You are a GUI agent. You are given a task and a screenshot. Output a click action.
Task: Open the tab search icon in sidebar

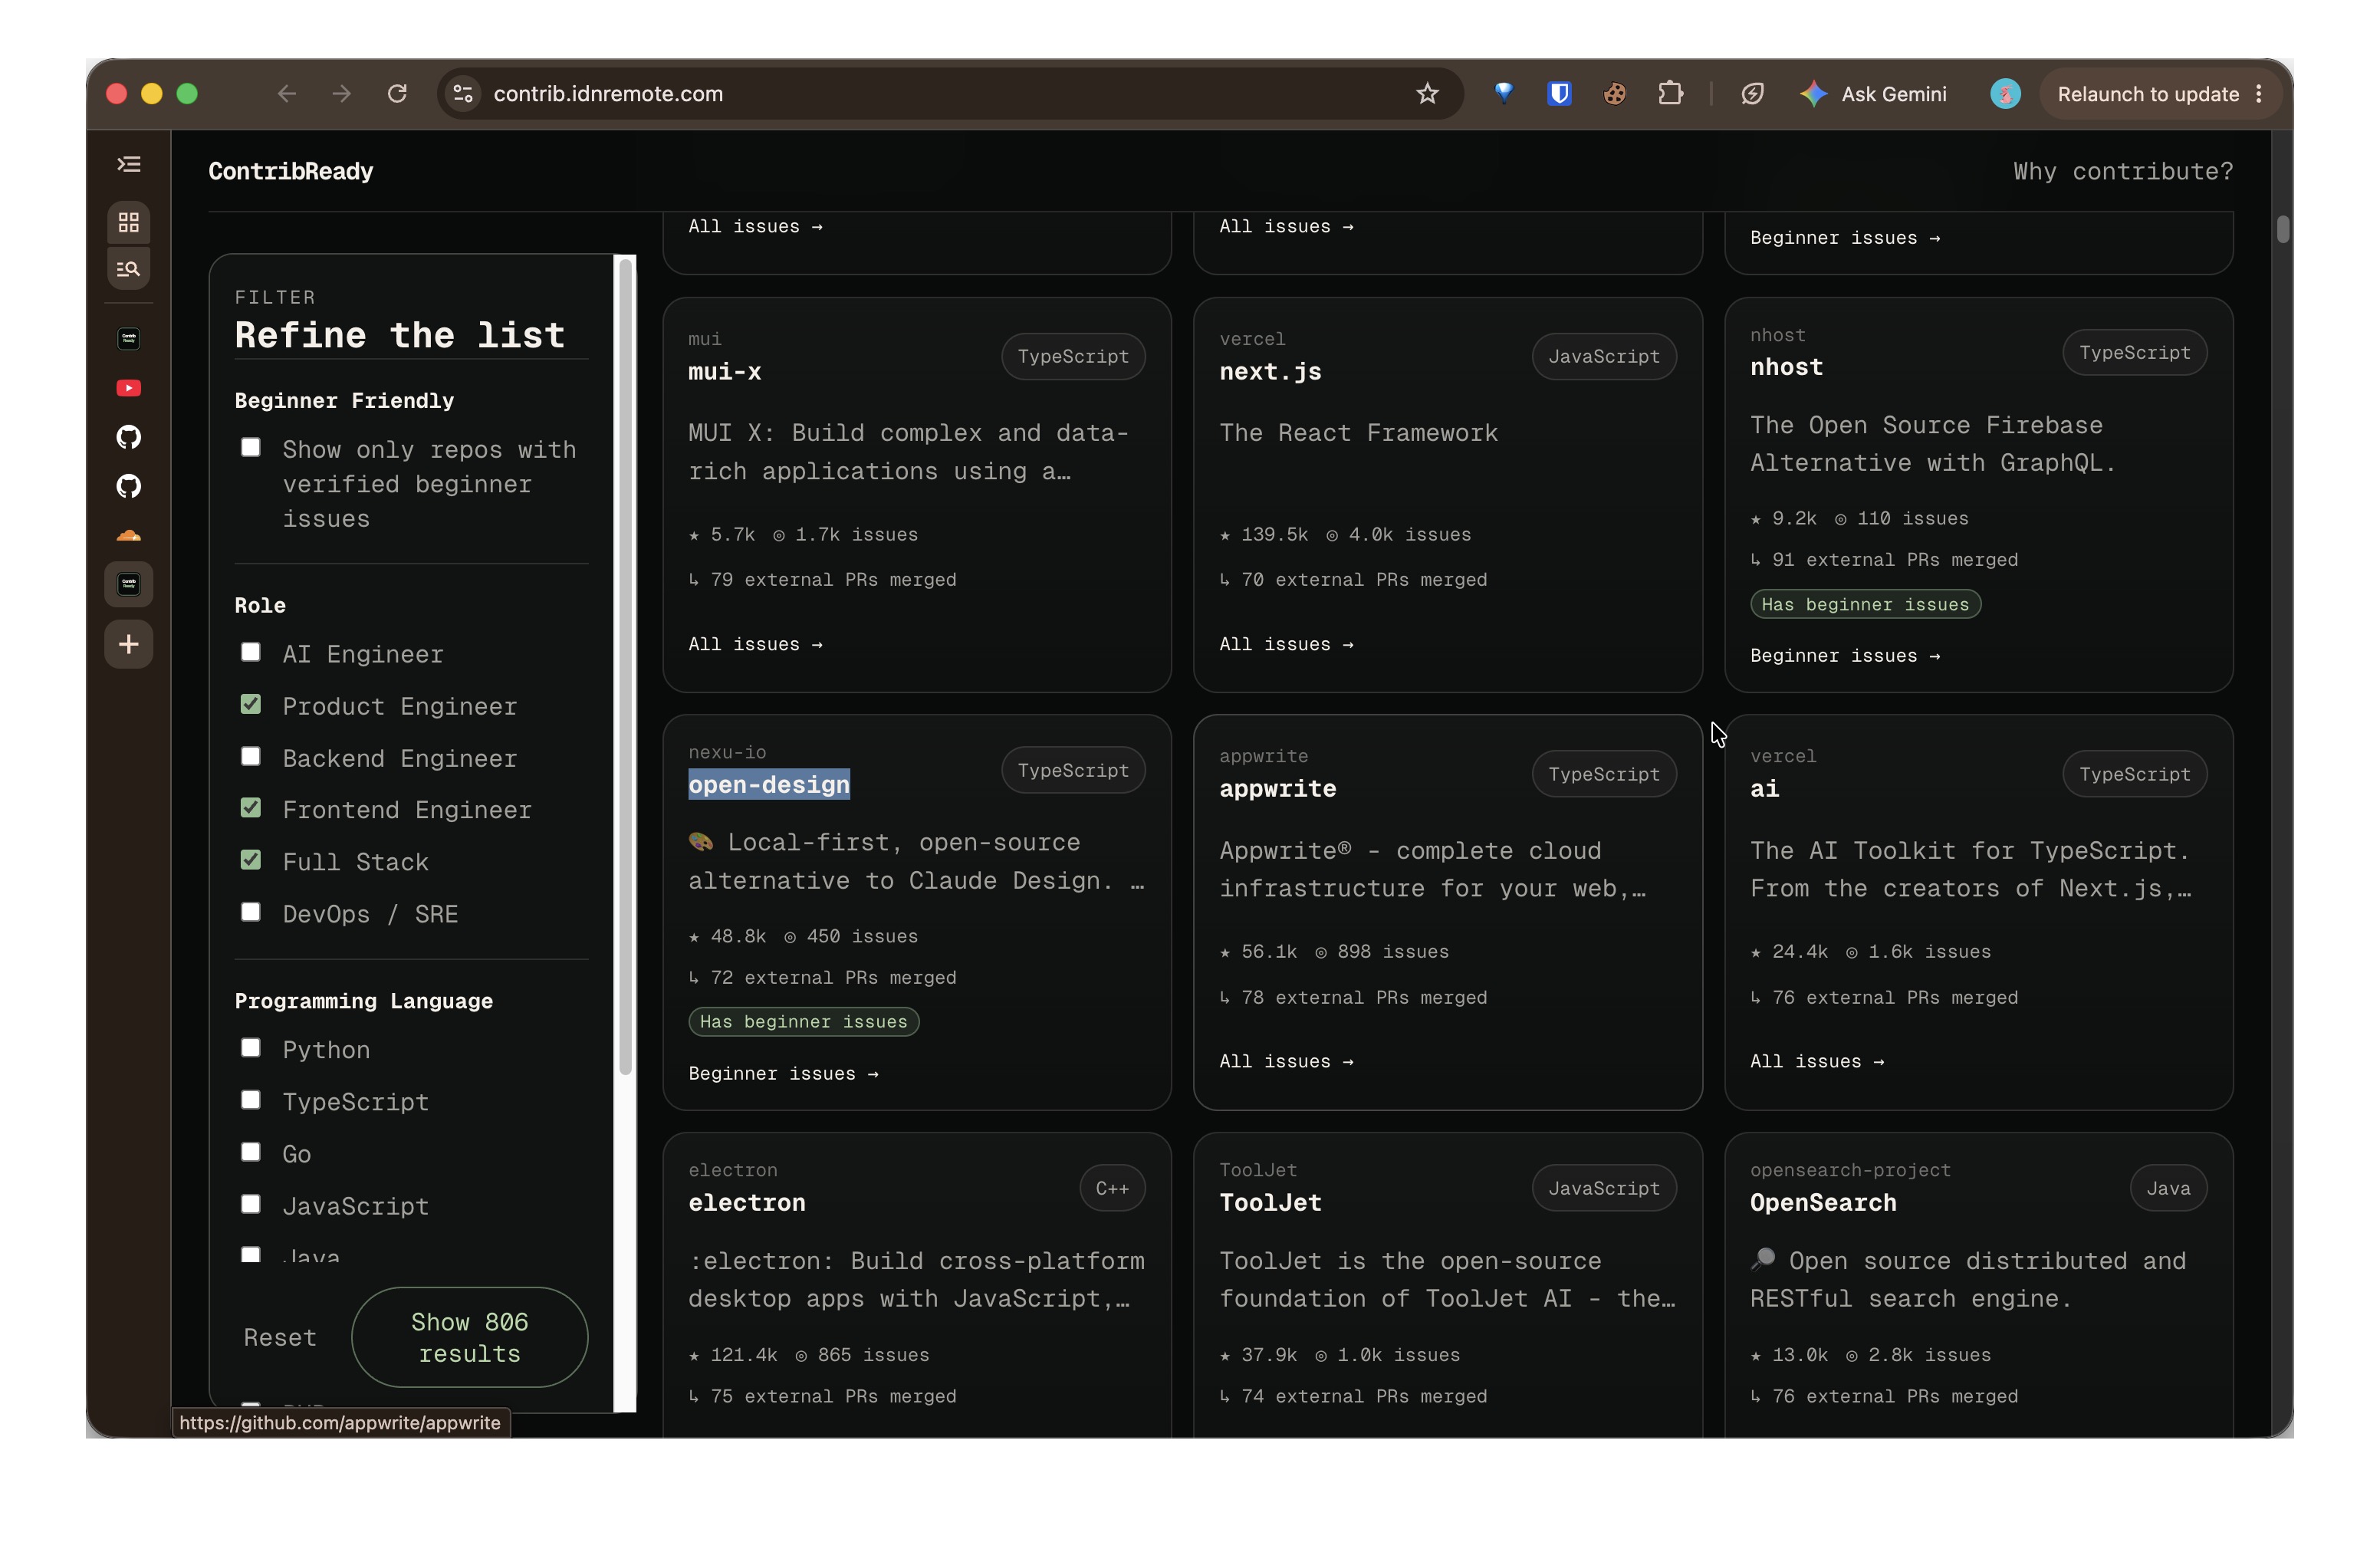coord(129,268)
